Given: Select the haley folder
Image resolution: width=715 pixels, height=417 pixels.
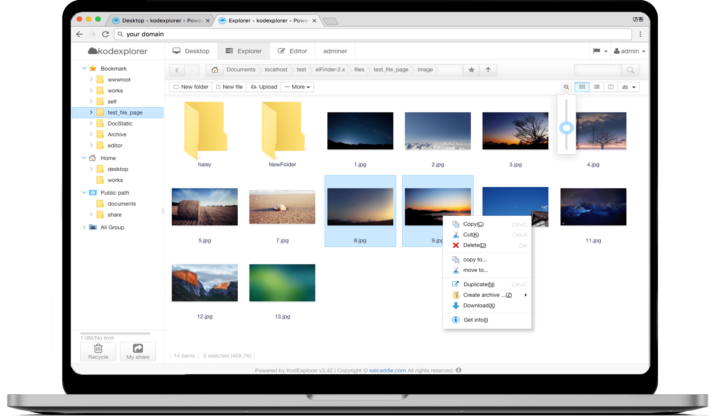Looking at the screenshot, I should [205, 135].
